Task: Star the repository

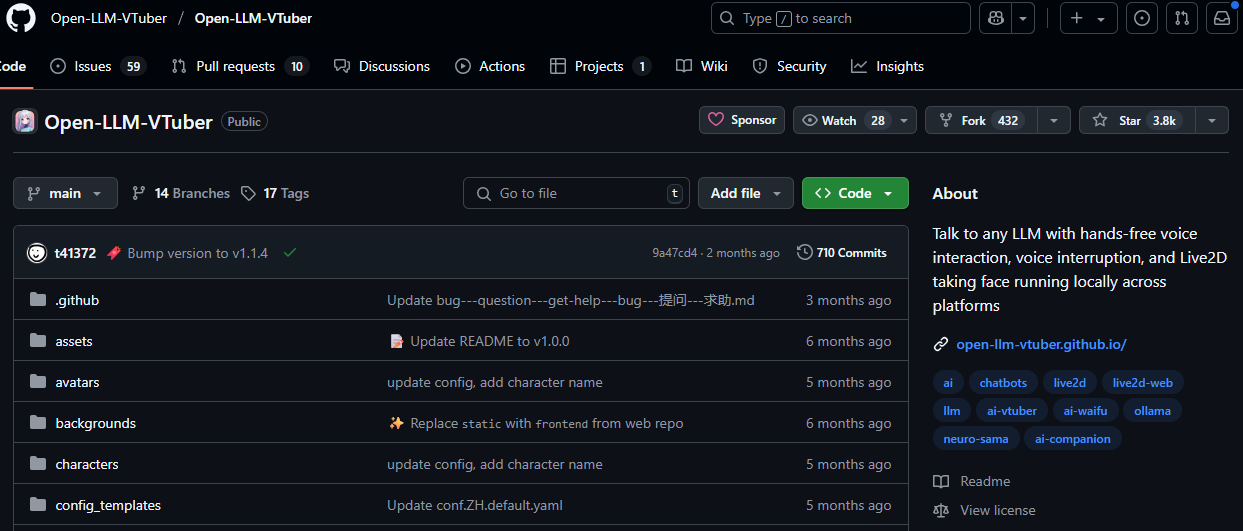Action: pyautogui.click(x=1137, y=120)
